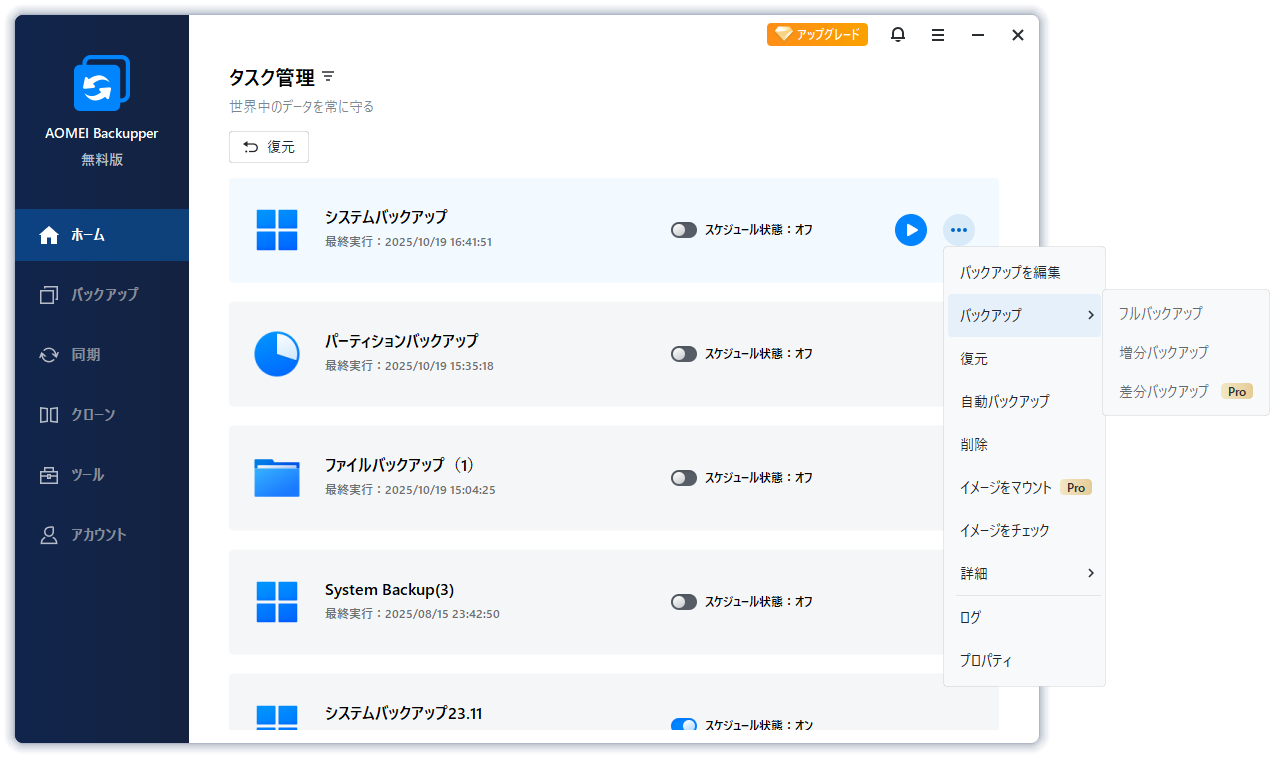Image resolution: width=1277 pixels, height=758 pixels.
Task: Open クローン in the sidebar
Action: pos(102,415)
